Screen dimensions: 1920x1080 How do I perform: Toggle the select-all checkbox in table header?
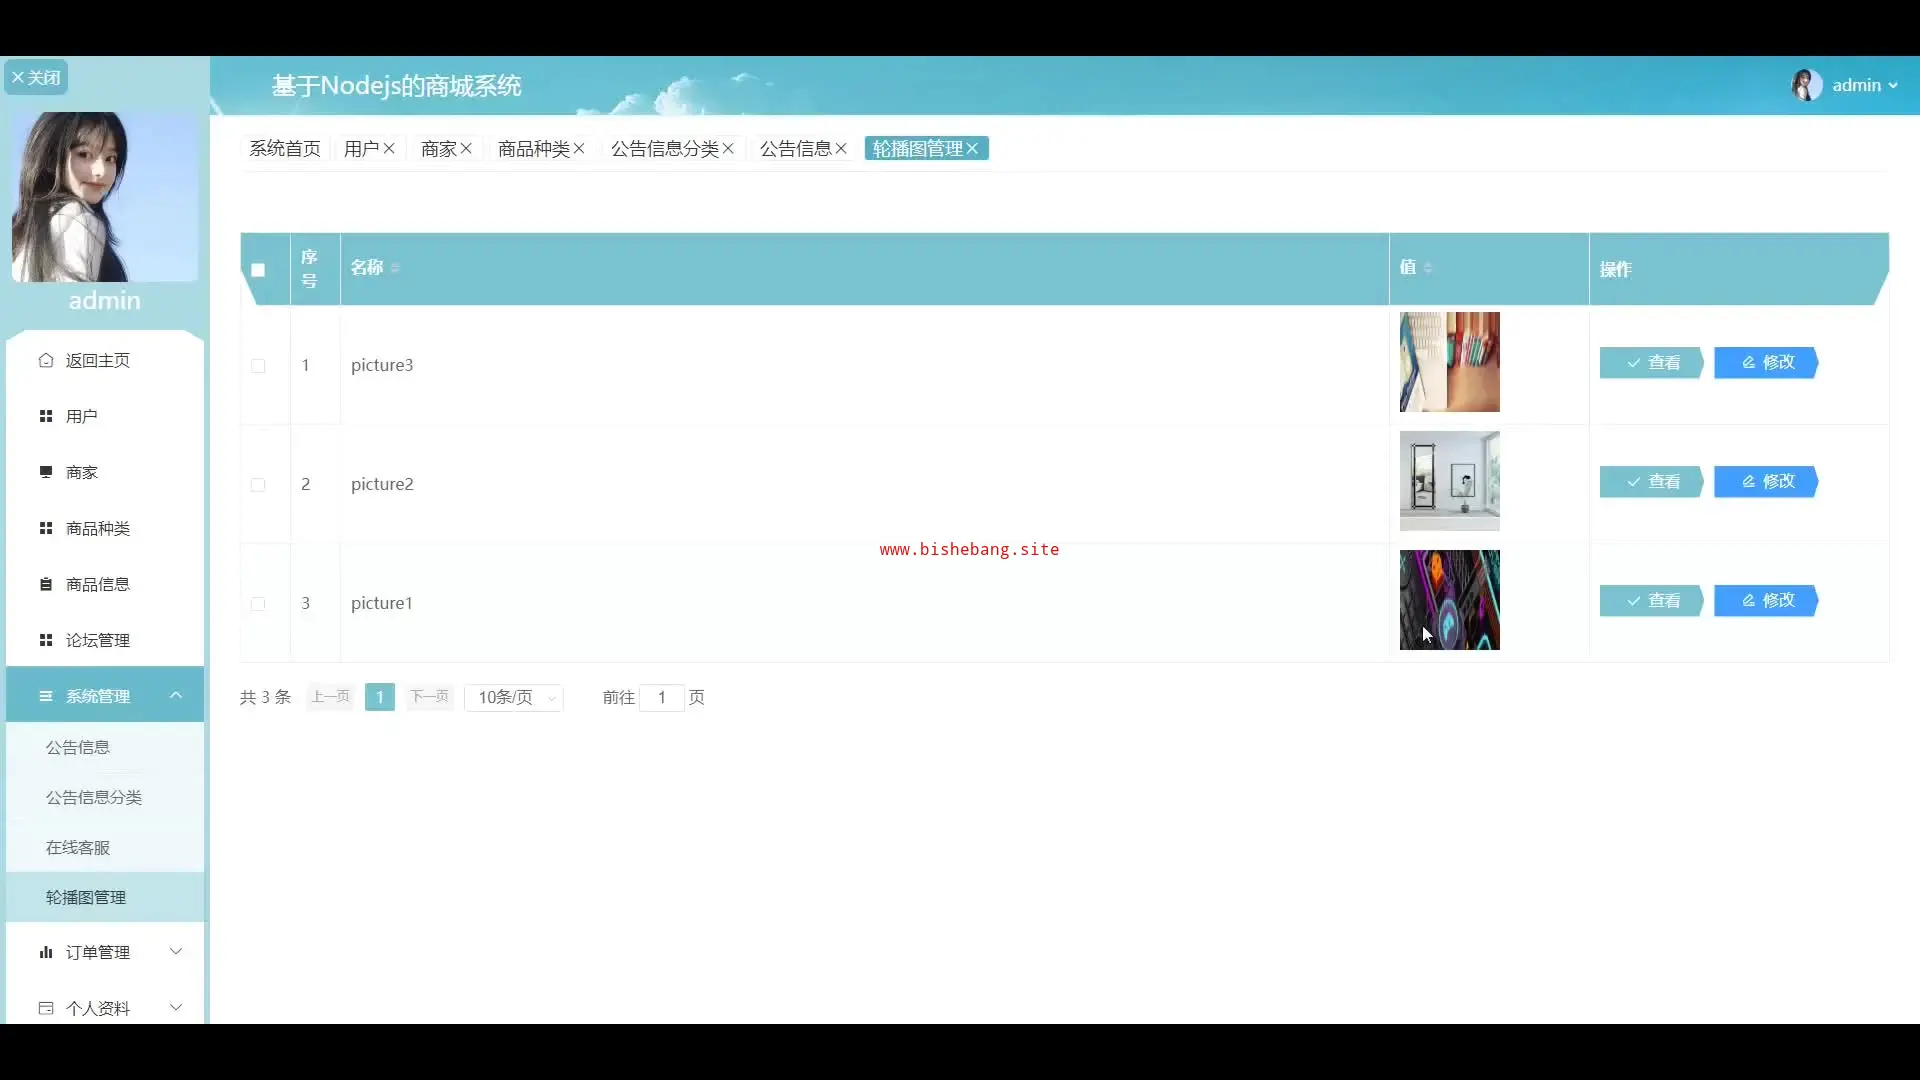258,270
